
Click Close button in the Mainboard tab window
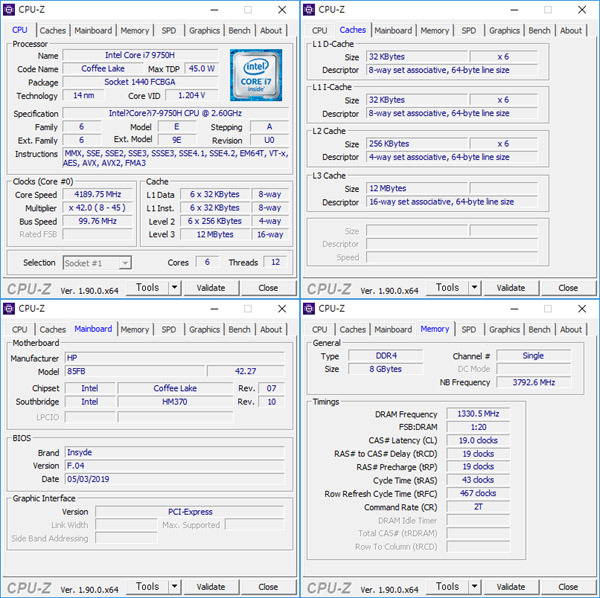coord(268,587)
